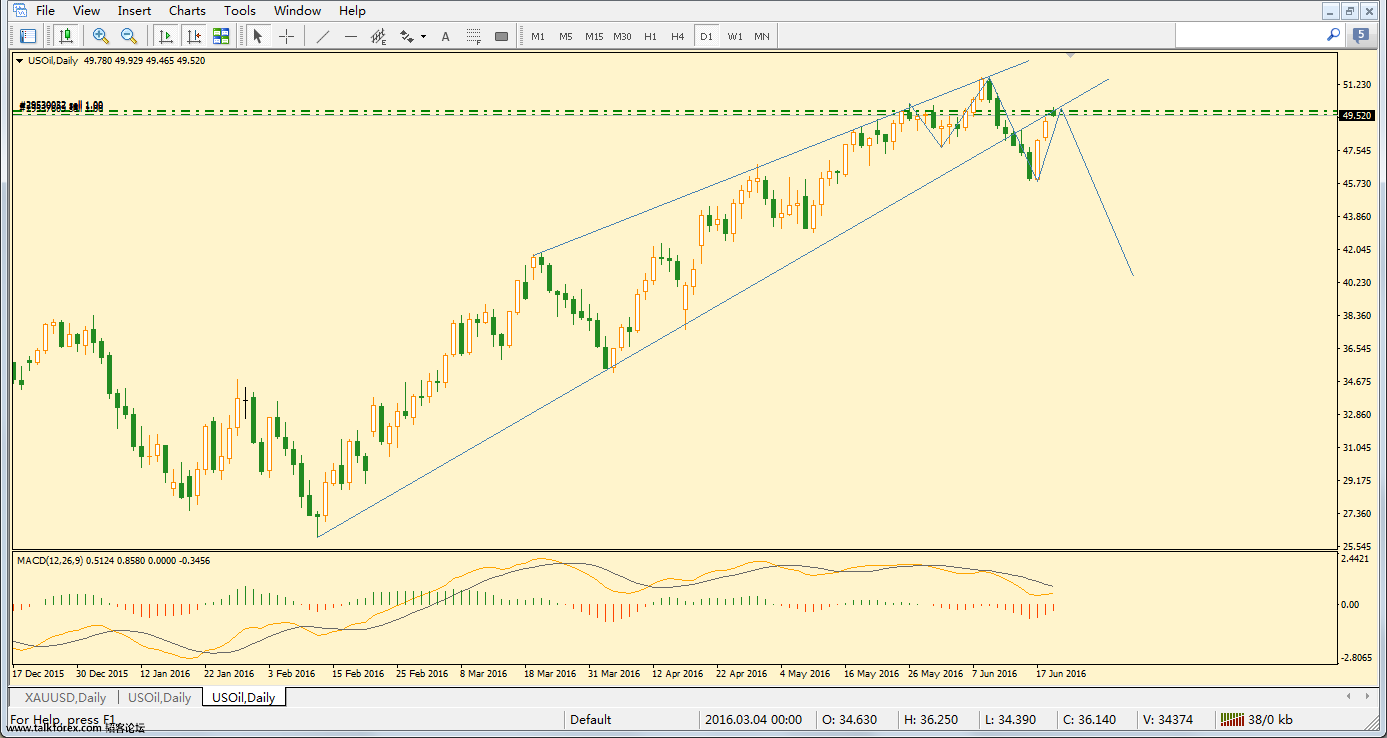
Task: Switch to the XAUUSD,Daily chart tab
Action: [x=65, y=698]
